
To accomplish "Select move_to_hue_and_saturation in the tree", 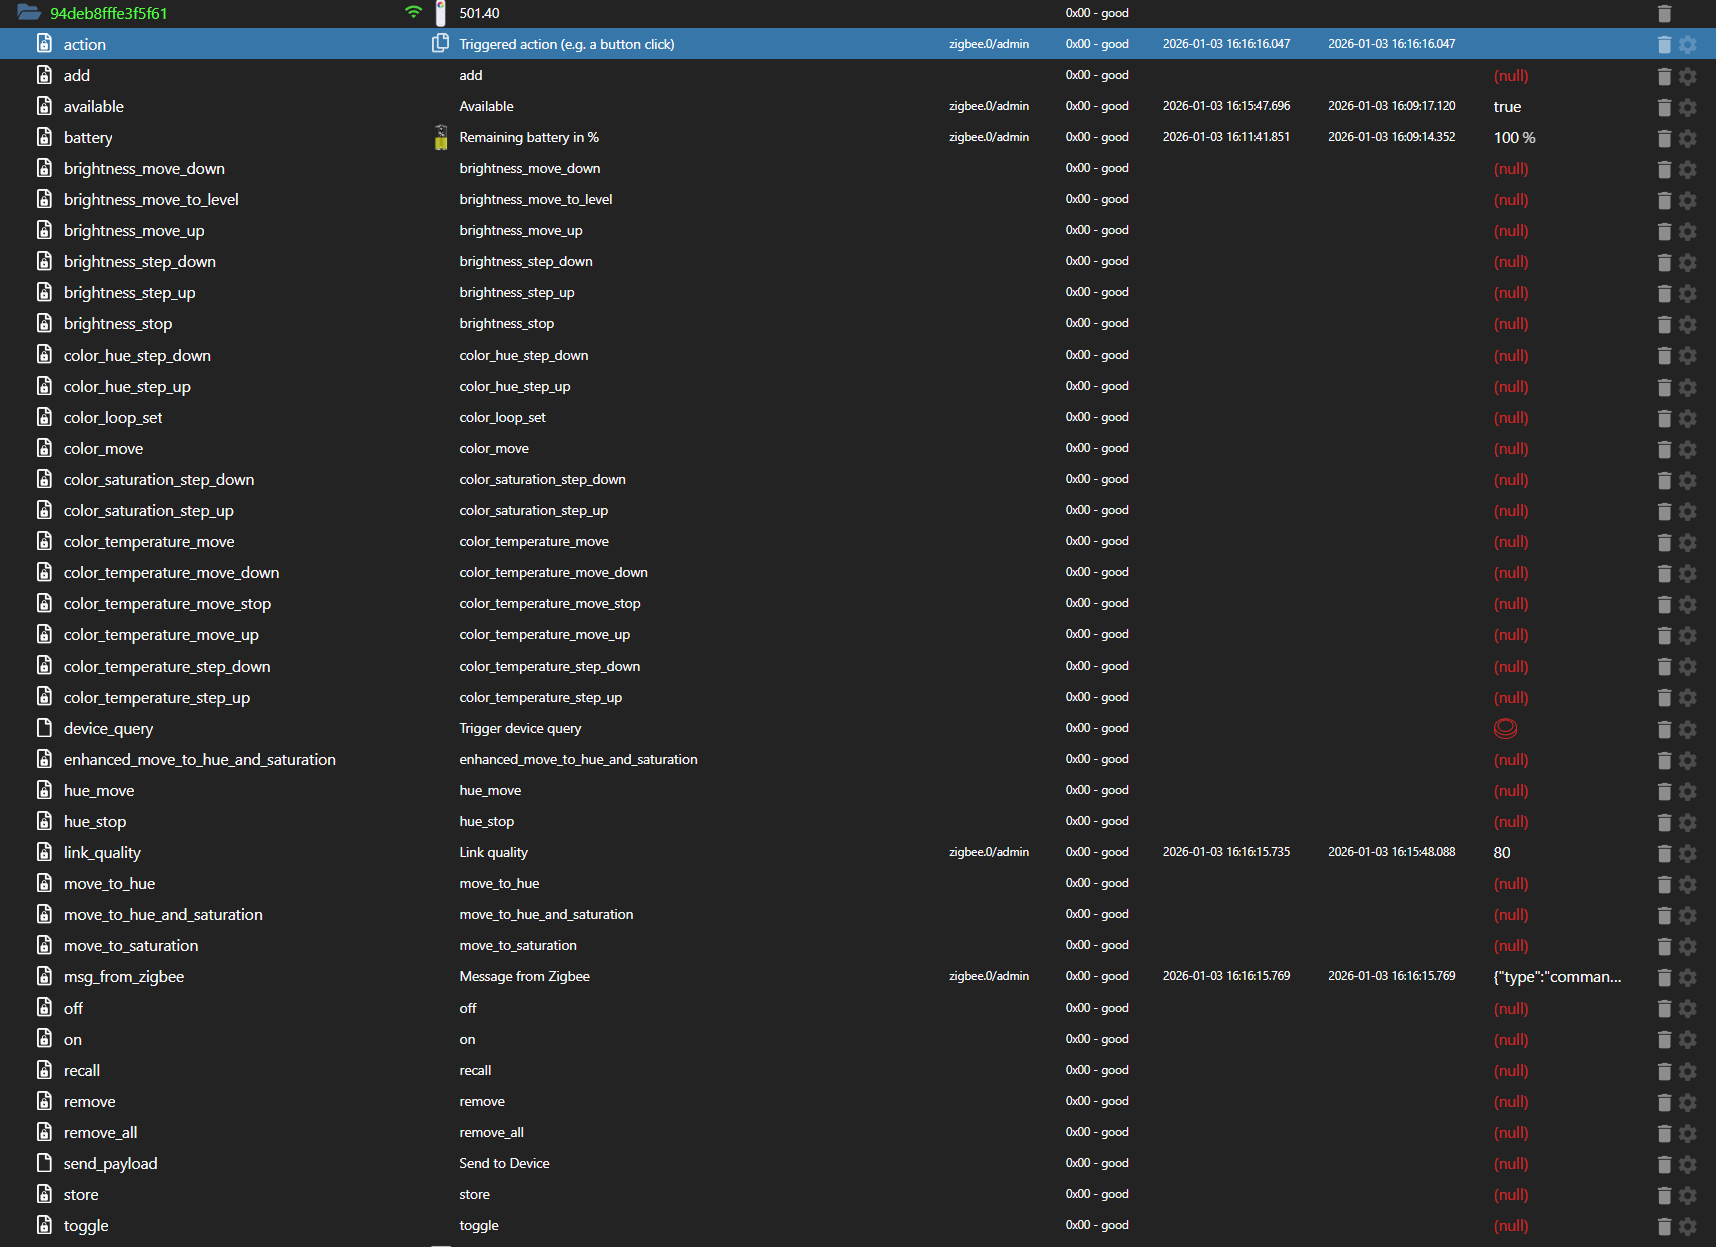I will point(163,914).
